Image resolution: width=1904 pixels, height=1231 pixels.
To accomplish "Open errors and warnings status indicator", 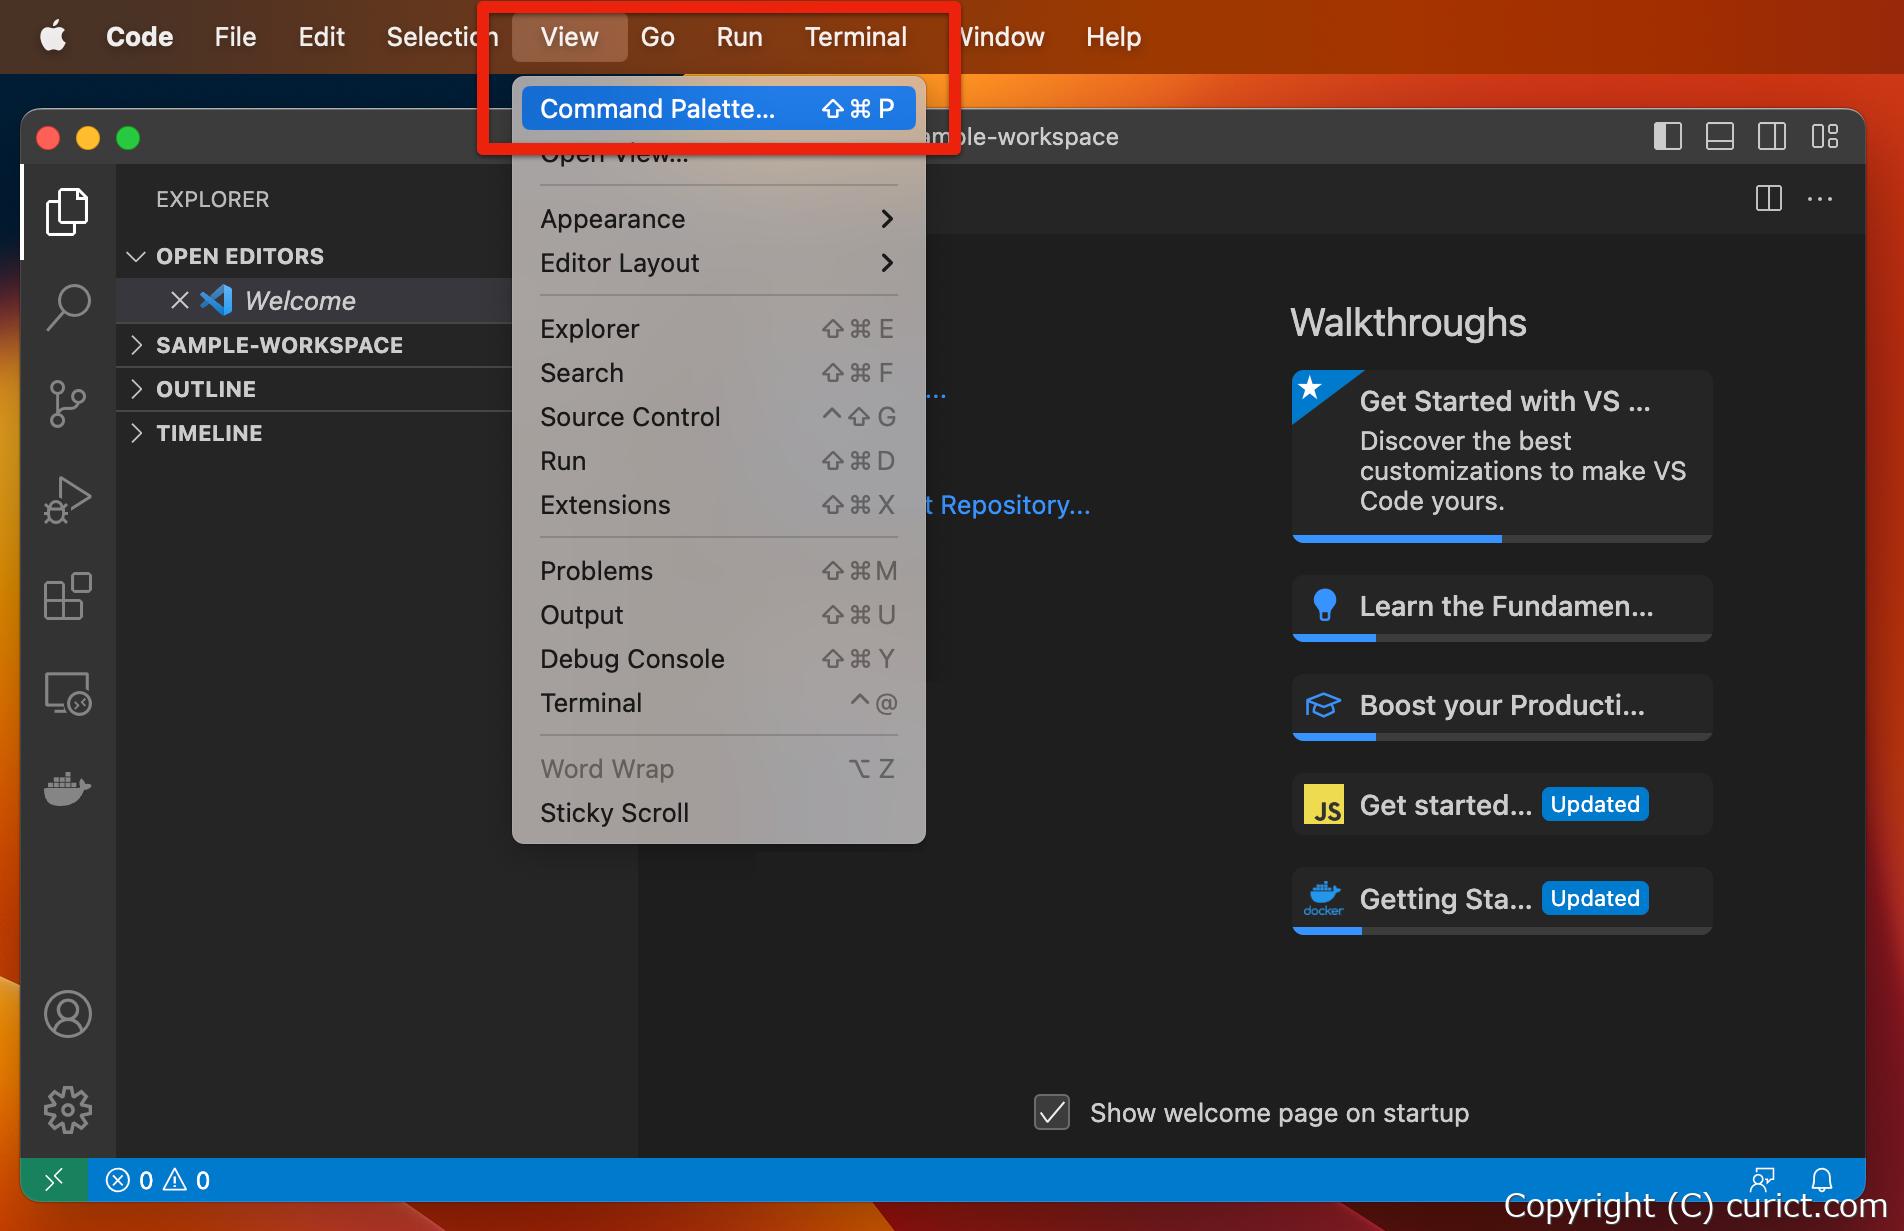I will tap(158, 1180).
